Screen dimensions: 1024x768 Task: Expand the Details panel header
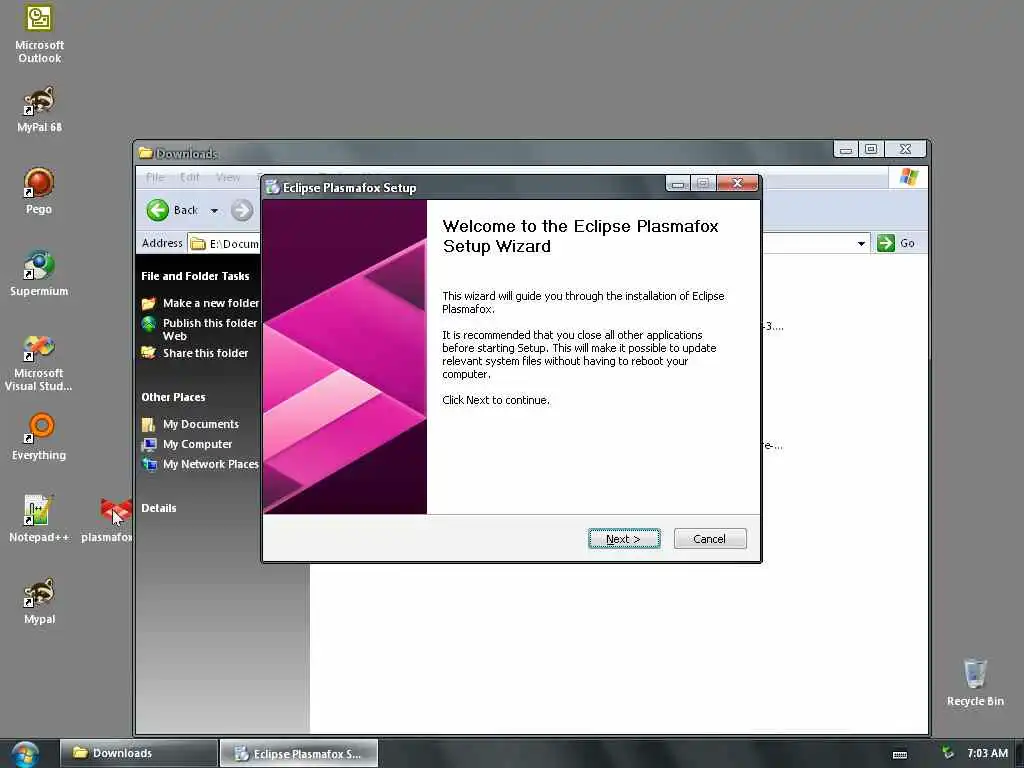click(x=159, y=508)
